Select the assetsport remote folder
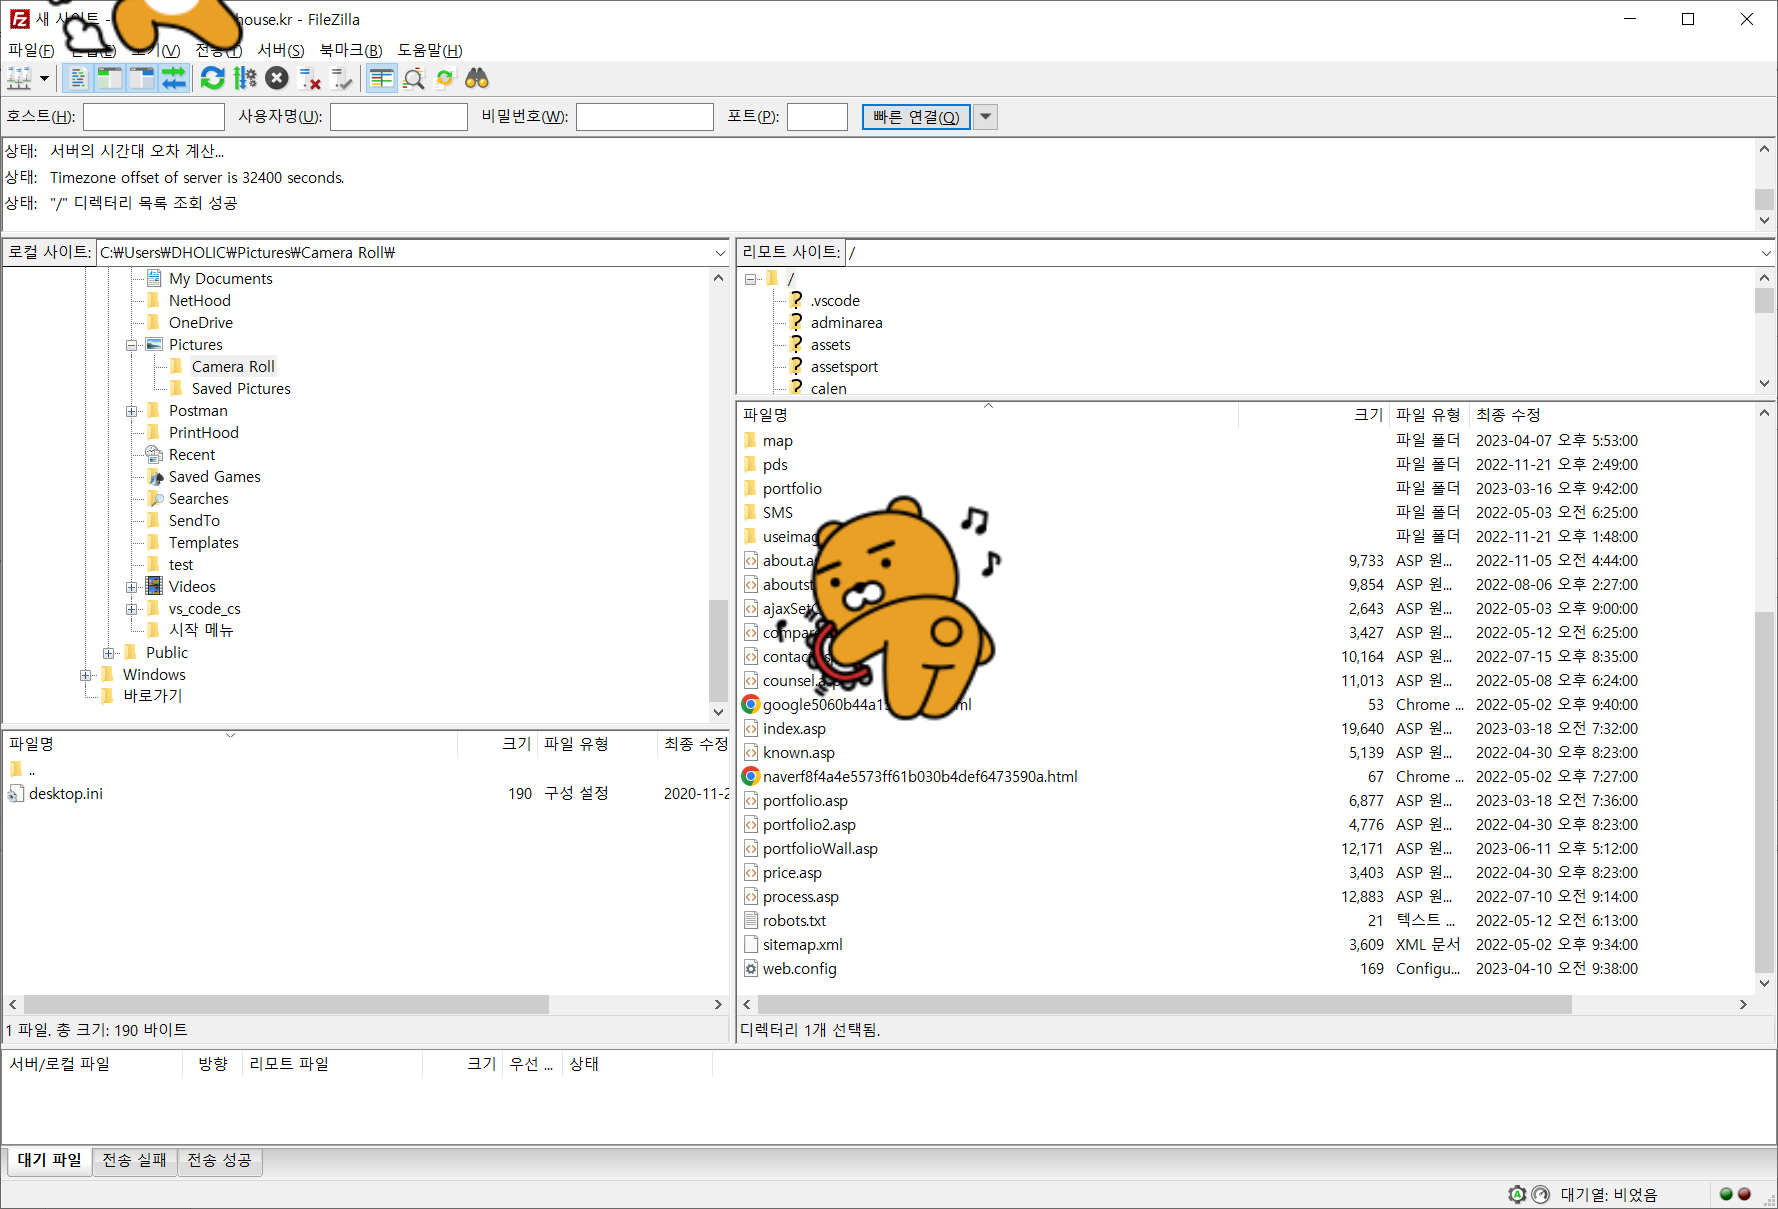1778x1209 pixels. (844, 367)
